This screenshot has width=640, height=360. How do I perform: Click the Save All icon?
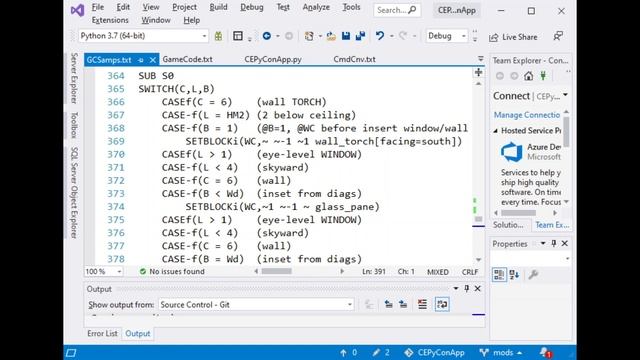coord(360,36)
